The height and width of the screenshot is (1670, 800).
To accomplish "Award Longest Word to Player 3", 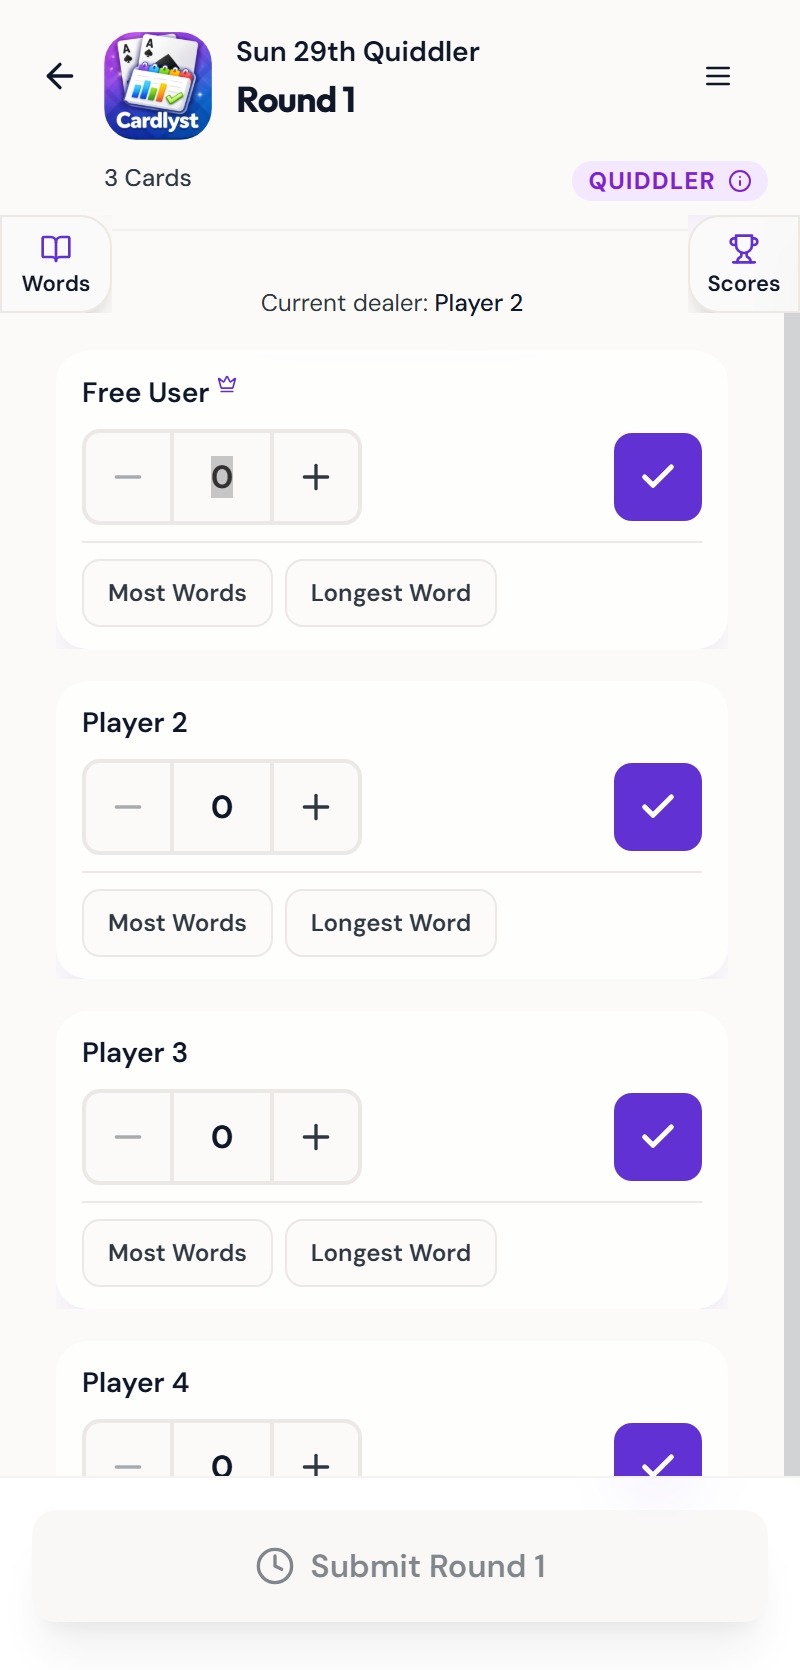I will 390,1253.
